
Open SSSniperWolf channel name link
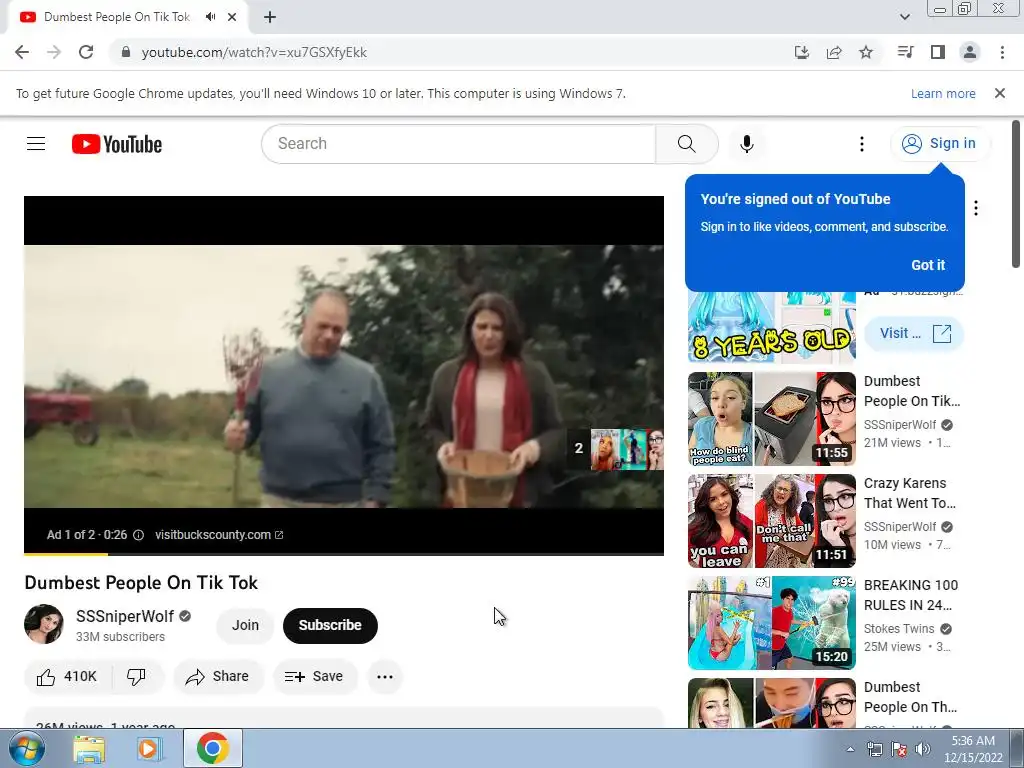click(x=125, y=616)
